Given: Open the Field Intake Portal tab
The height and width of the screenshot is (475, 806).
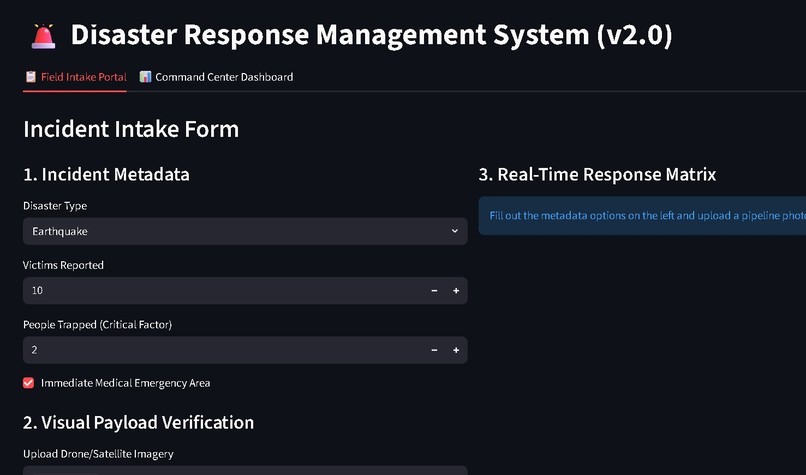Looking at the screenshot, I should coord(75,77).
